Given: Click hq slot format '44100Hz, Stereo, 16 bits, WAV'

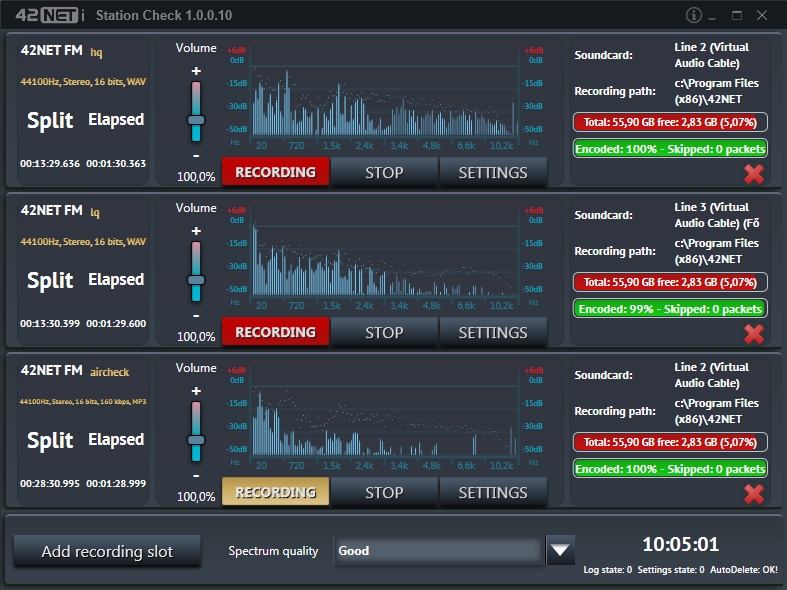Looking at the screenshot, I should point(83,82).
